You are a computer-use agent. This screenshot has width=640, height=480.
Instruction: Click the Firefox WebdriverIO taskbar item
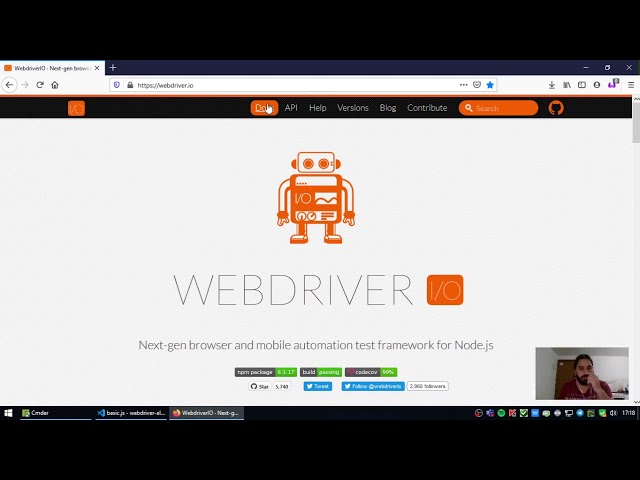[206, 413]
